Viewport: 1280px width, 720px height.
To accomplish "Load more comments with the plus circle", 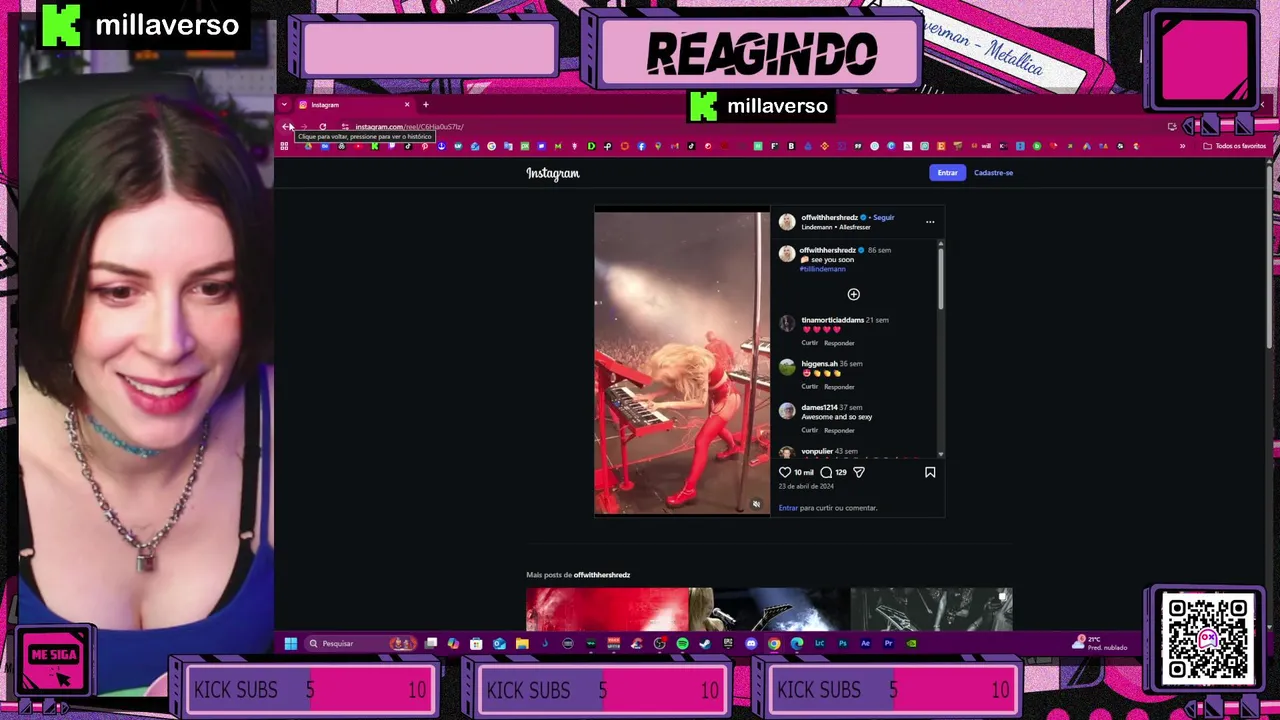I will tap(853, 294).
